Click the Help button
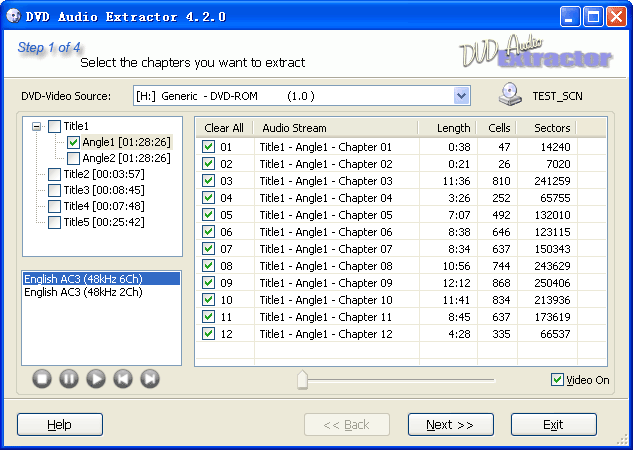The height and width of the screenshot is (450, 633). 60,425
